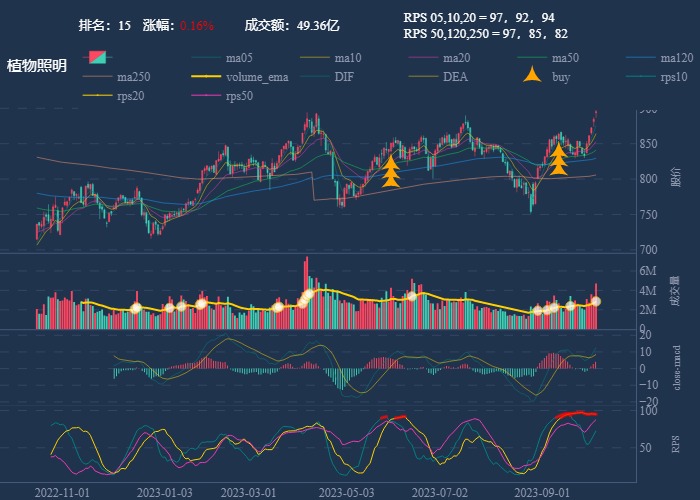Click the rightmost glowing dot on volume chart

coord(596,300)
